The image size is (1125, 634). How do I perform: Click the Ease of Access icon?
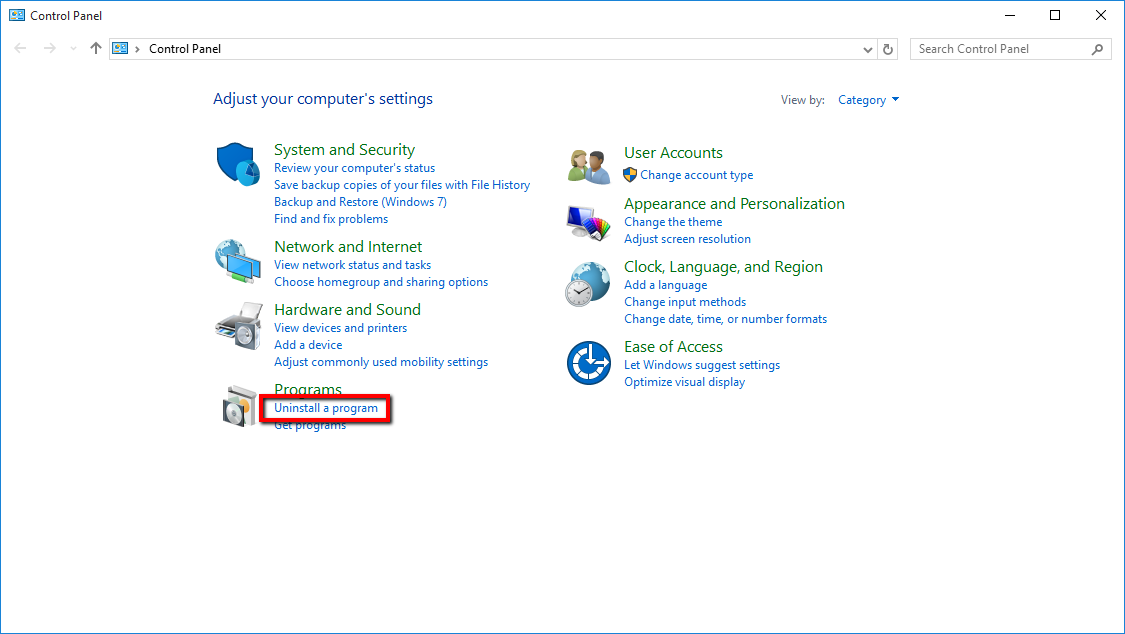tap(588, 363)
